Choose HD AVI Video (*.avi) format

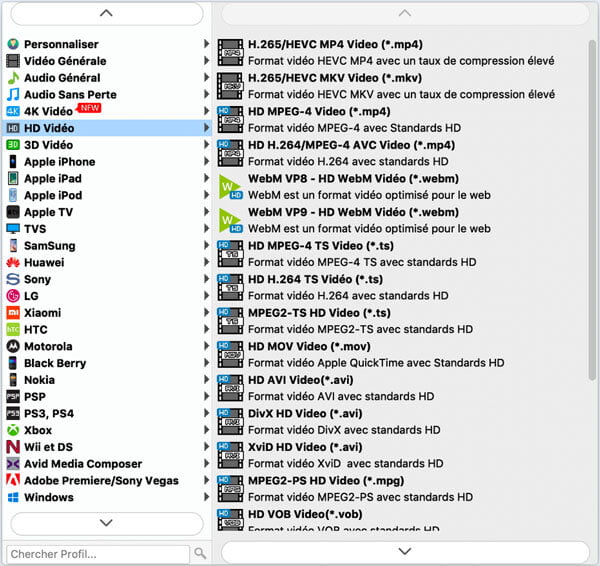click(x=305, y=380)
